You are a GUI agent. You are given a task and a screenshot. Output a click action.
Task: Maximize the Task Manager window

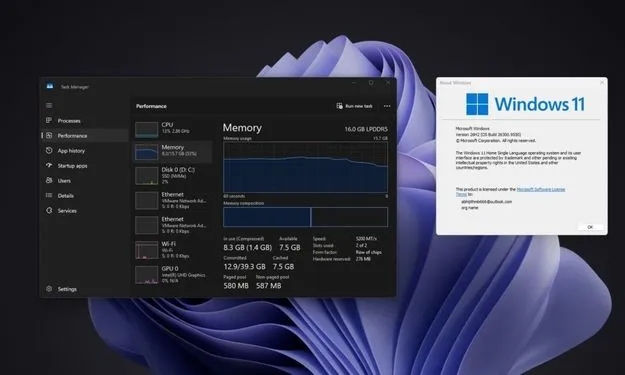click(371, 83)
